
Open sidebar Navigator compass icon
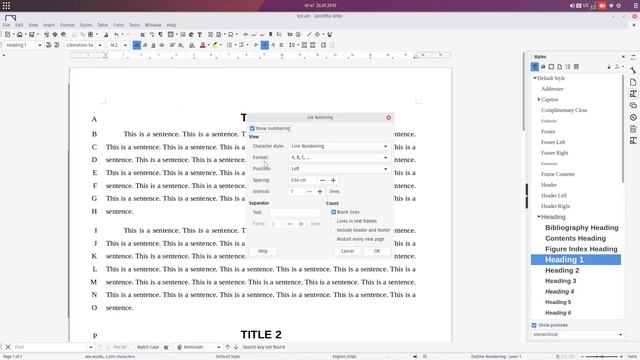[x=633, y=117]
